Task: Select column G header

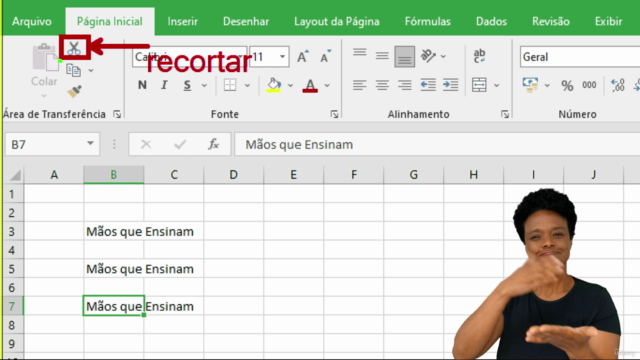Action: point(413,175)
